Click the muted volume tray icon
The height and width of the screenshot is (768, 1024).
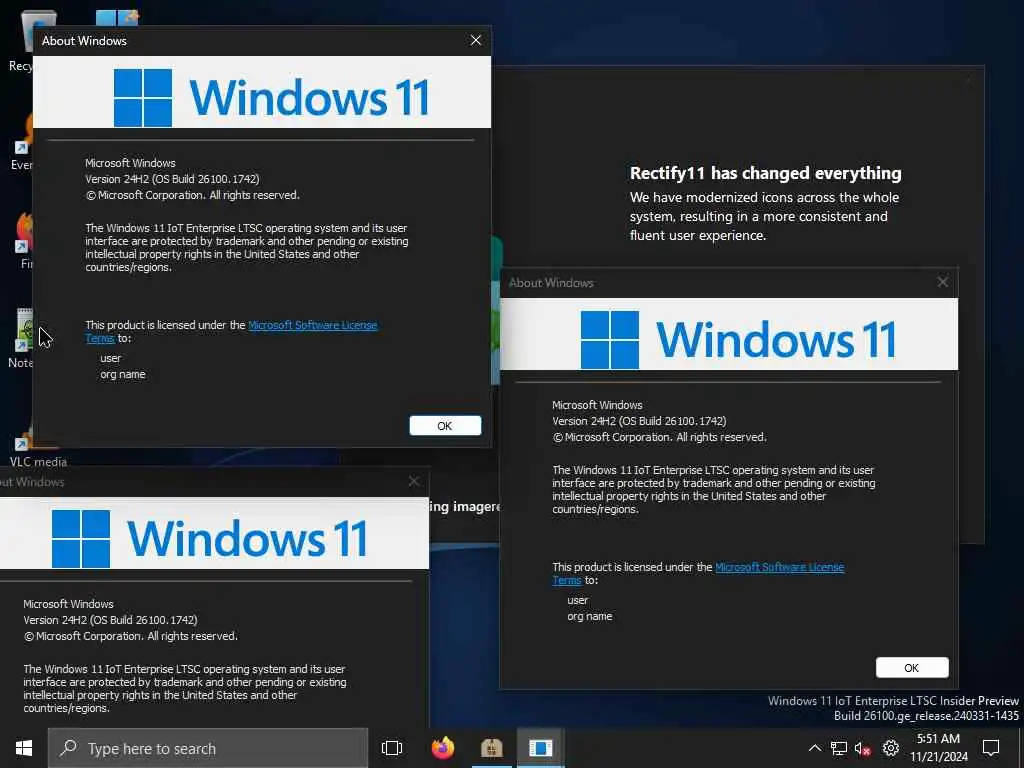[x=863, y=748]
